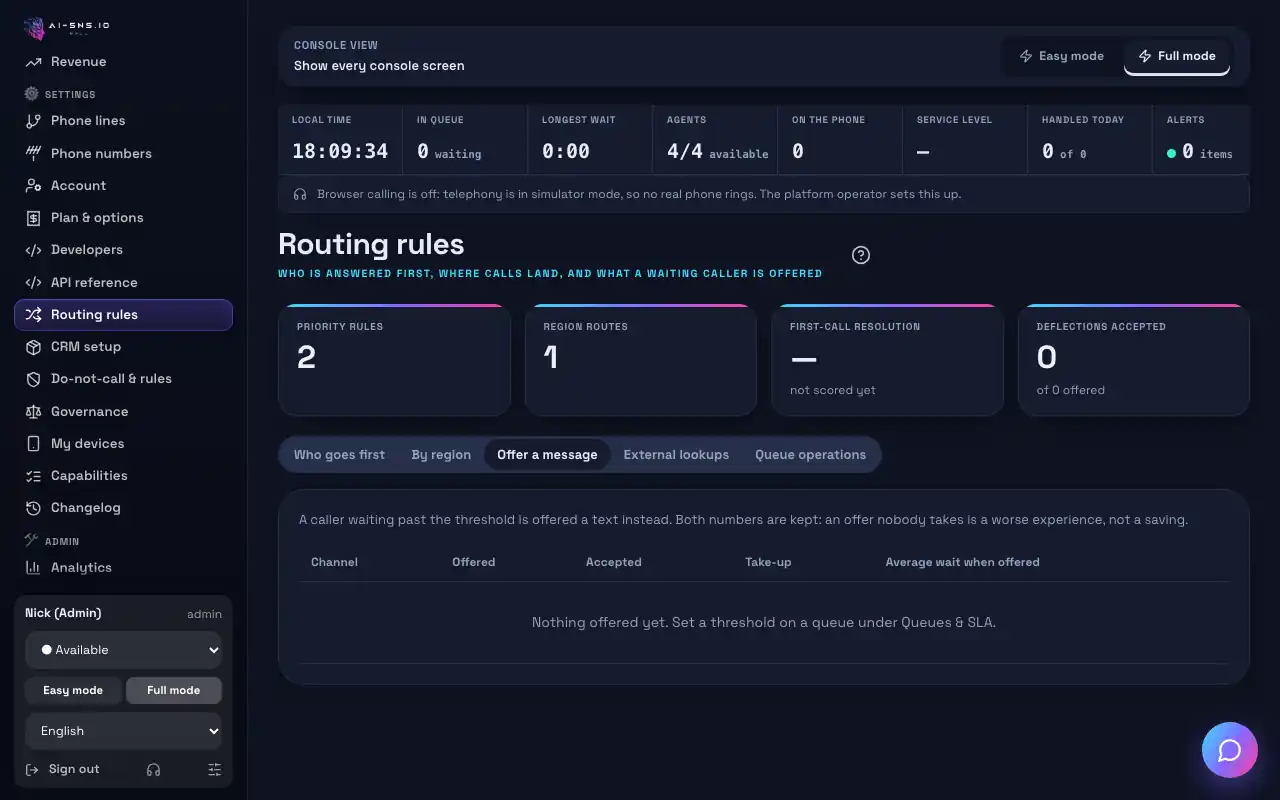This screenshot has width=1280, height=800.
Task: Click the AI-SNS.IO logo
Action: pos(67,28)
